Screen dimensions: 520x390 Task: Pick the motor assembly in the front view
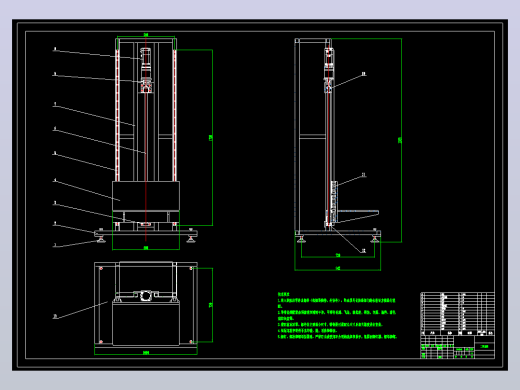pyautogui.click(x=146, y=70)
